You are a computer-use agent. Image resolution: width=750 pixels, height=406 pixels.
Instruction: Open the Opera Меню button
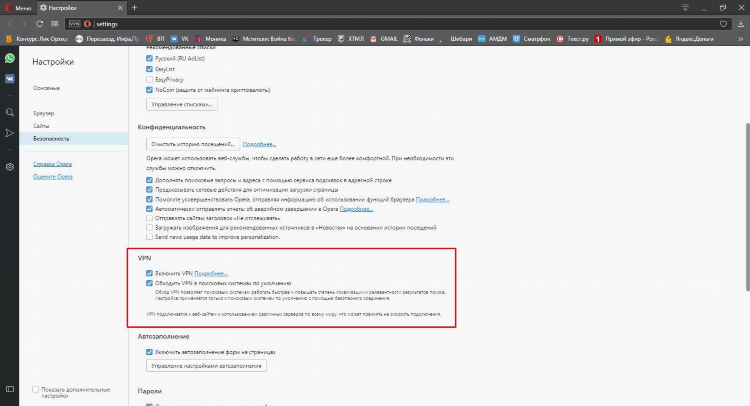(x=18, y=8)
